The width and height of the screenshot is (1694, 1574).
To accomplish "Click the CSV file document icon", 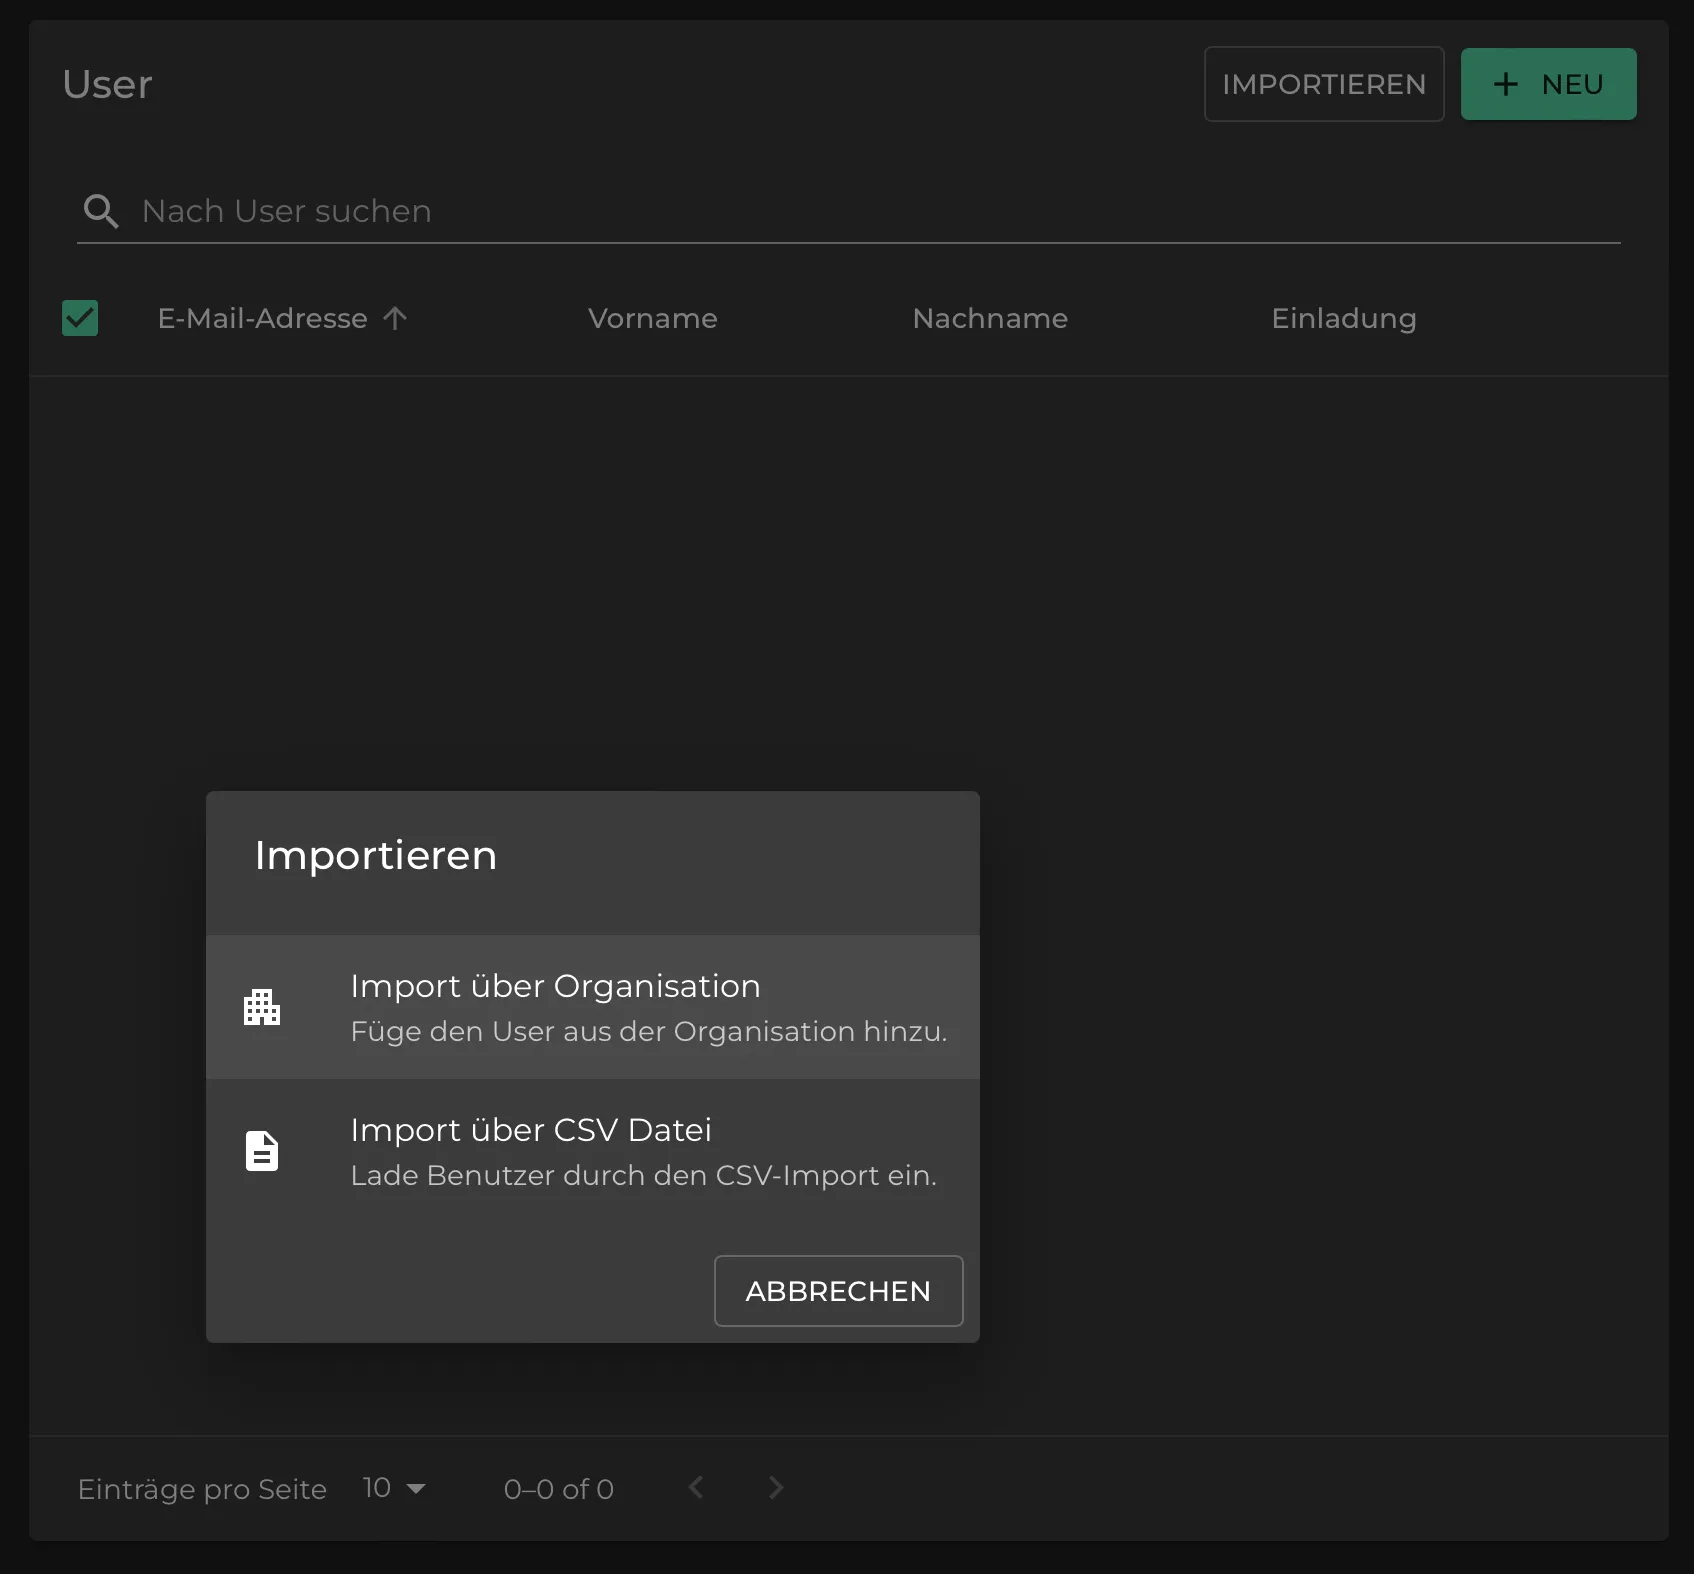I will [x=262, y=1151].
